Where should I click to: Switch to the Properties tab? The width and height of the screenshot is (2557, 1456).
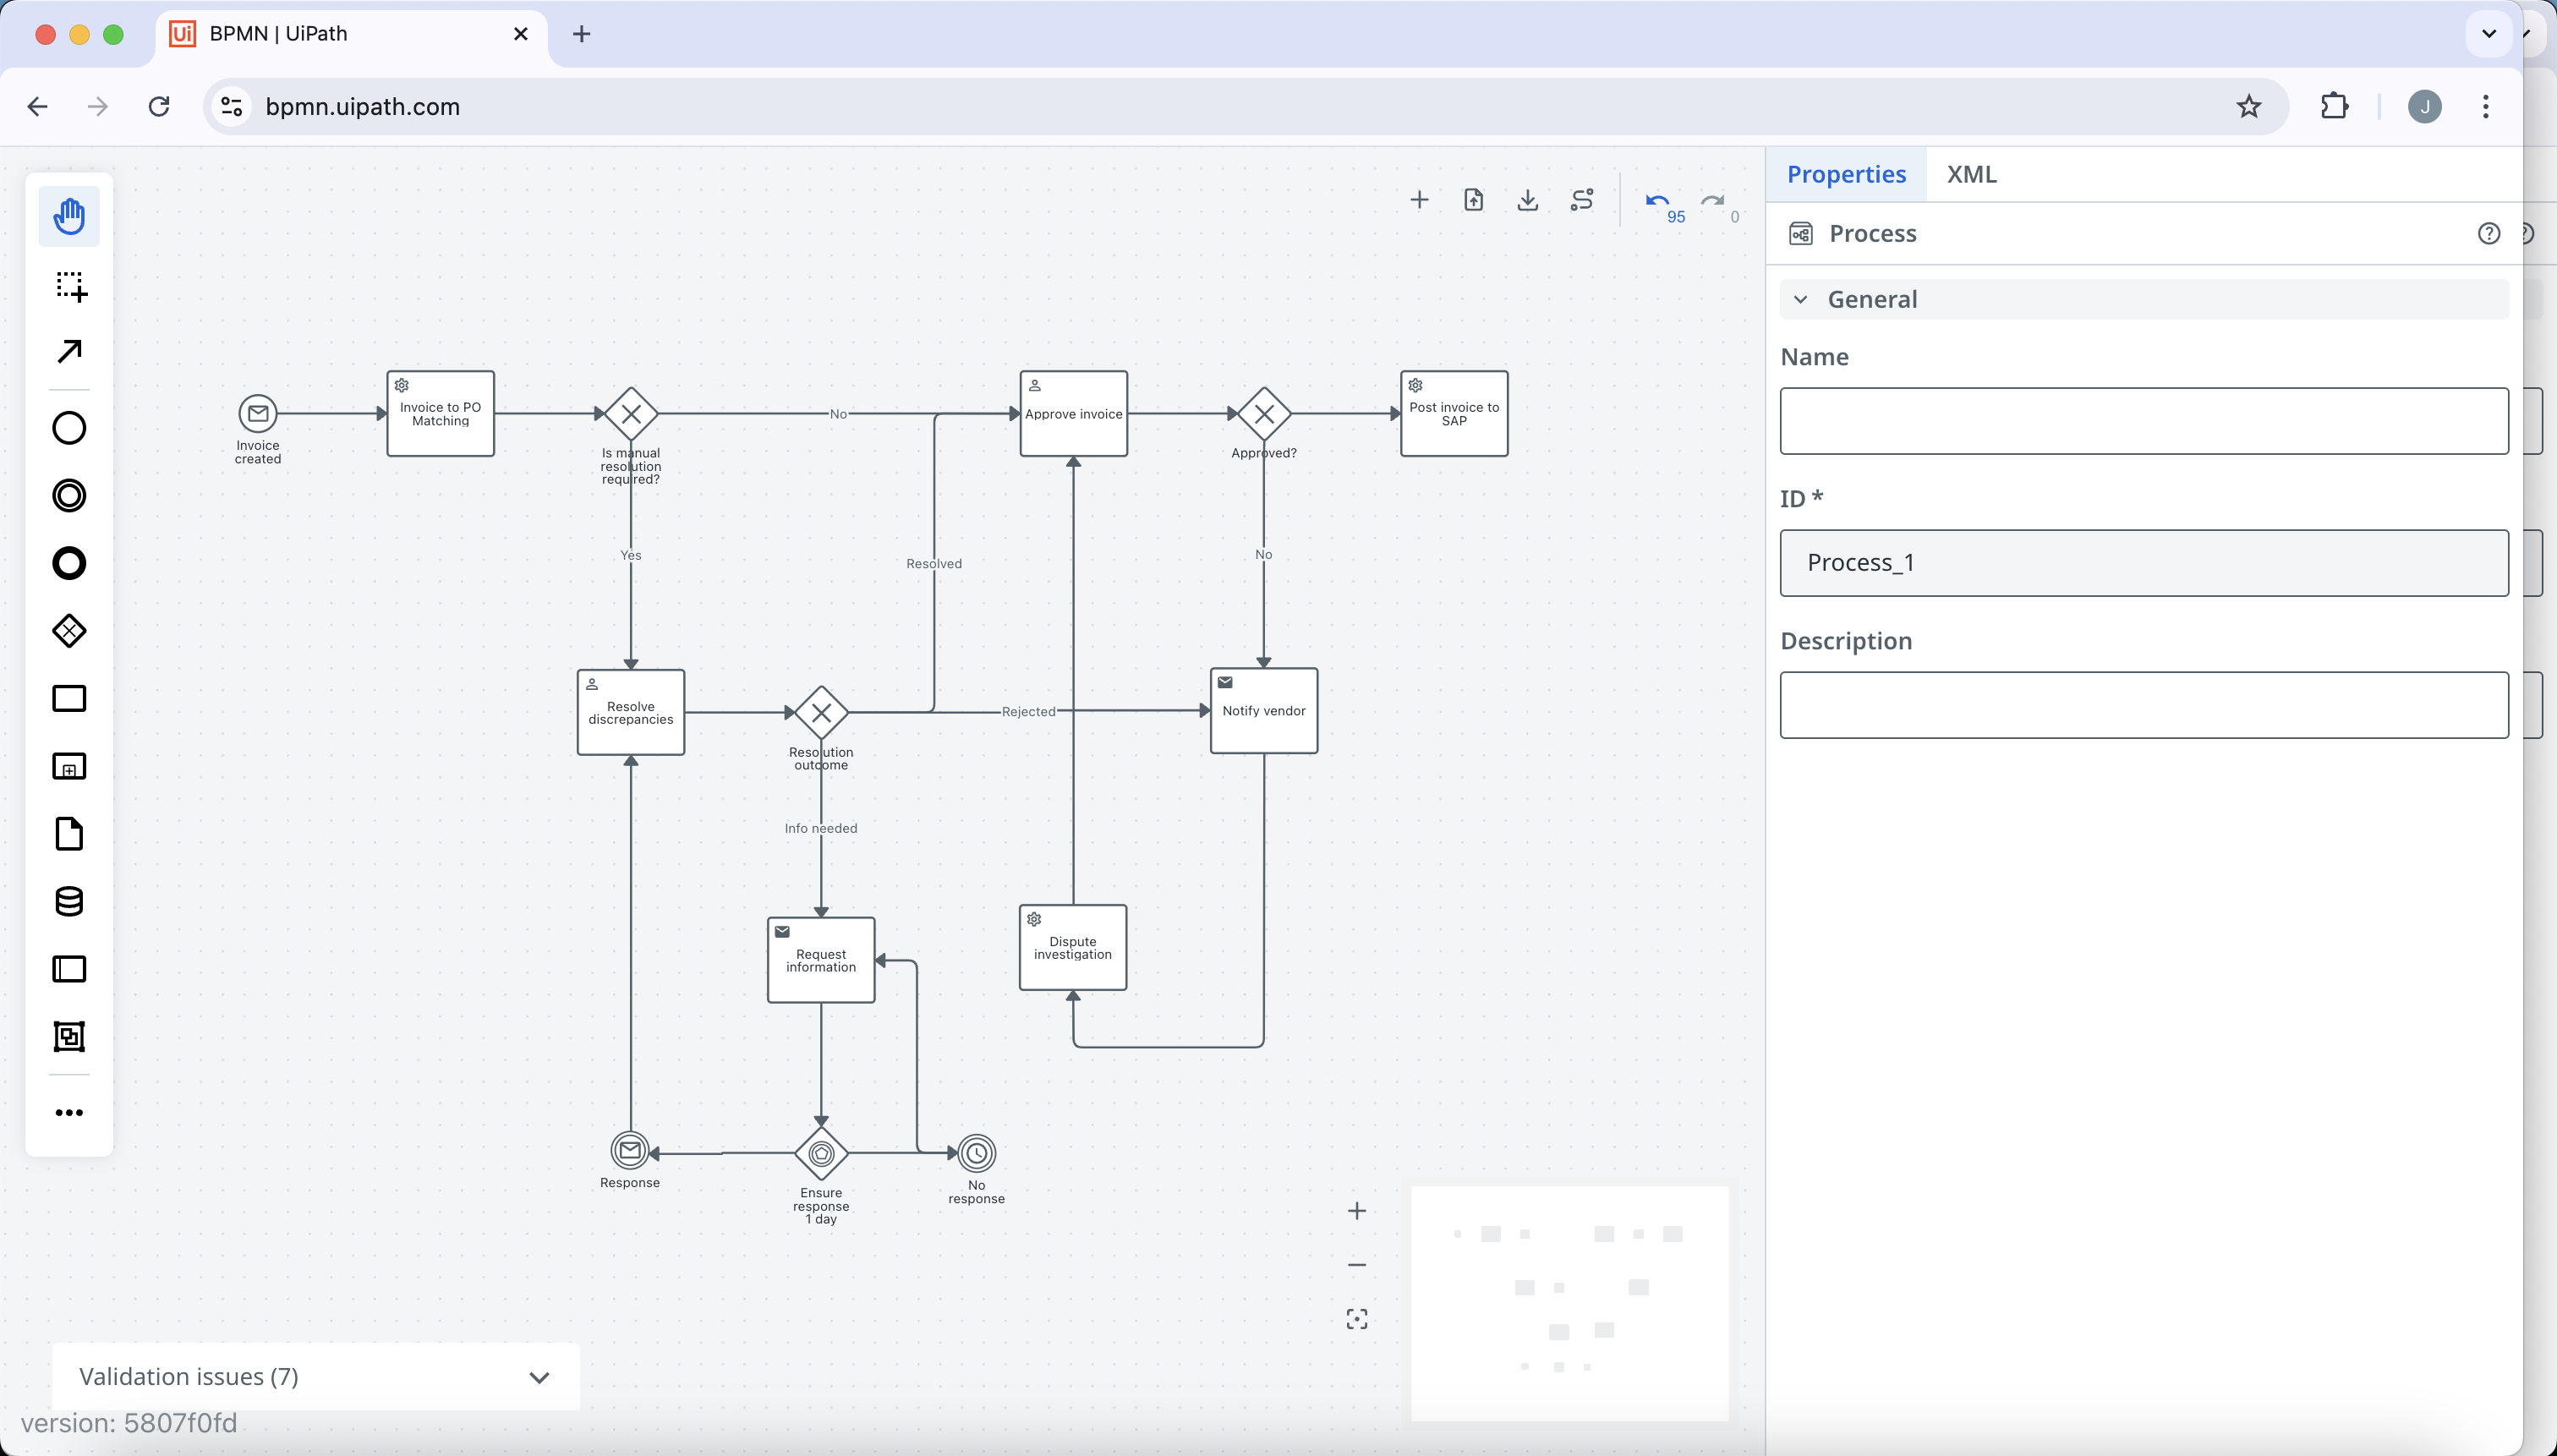[x=1846, y=174]
